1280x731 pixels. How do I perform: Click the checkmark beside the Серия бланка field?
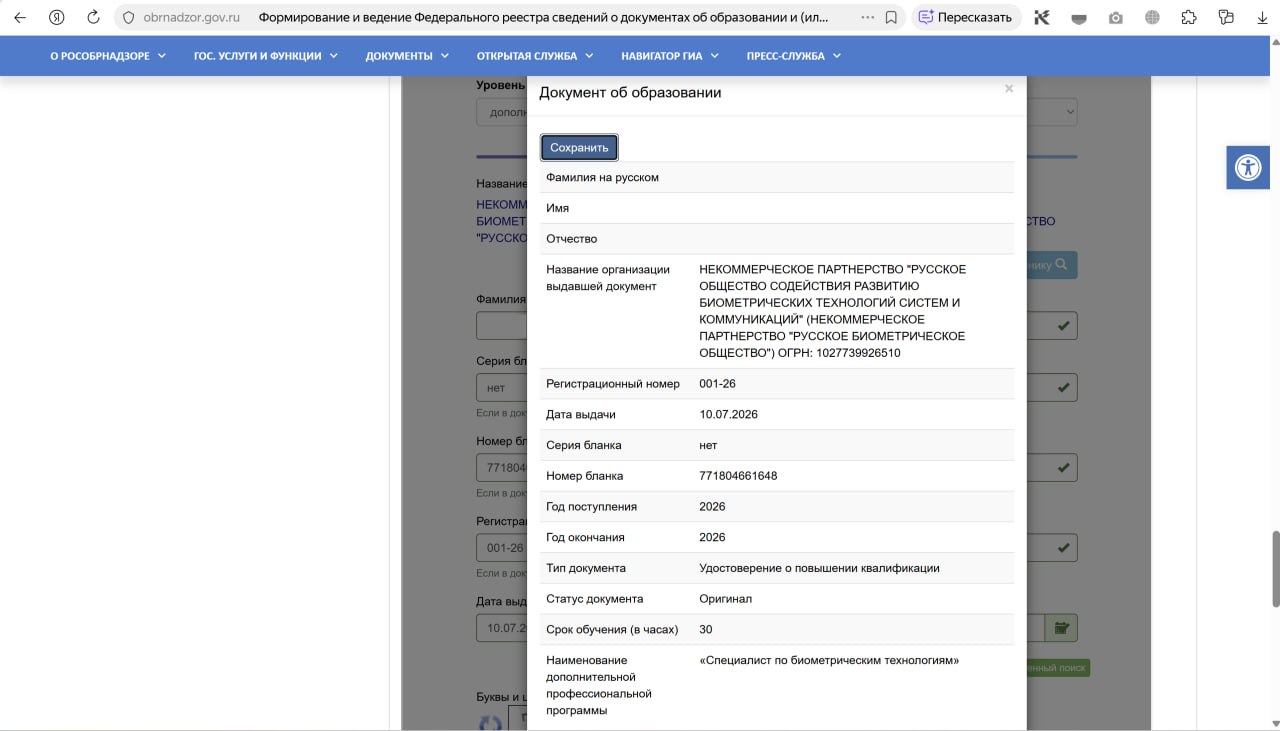[1064, 387]
